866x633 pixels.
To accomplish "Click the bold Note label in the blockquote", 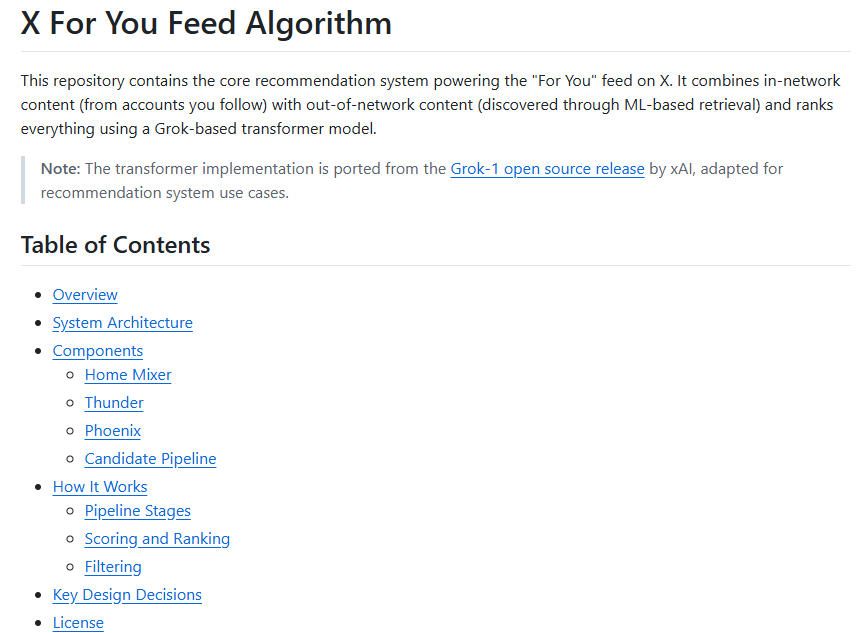I will pos(60,168).
